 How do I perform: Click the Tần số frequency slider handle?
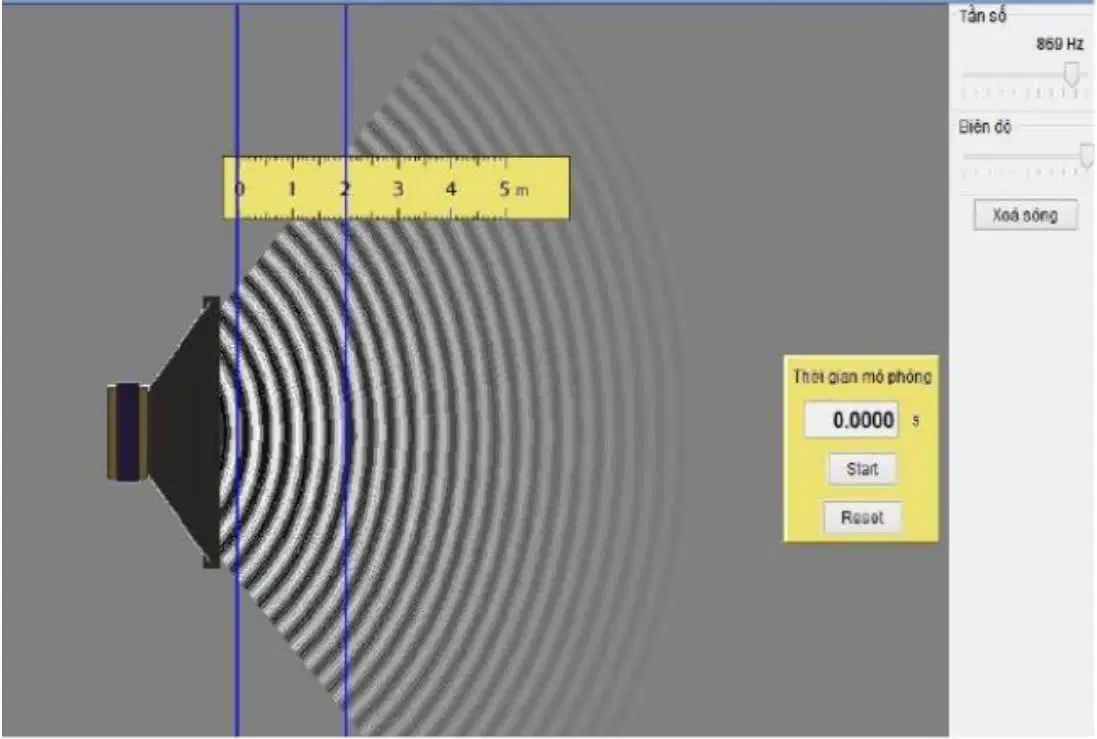1071,74
